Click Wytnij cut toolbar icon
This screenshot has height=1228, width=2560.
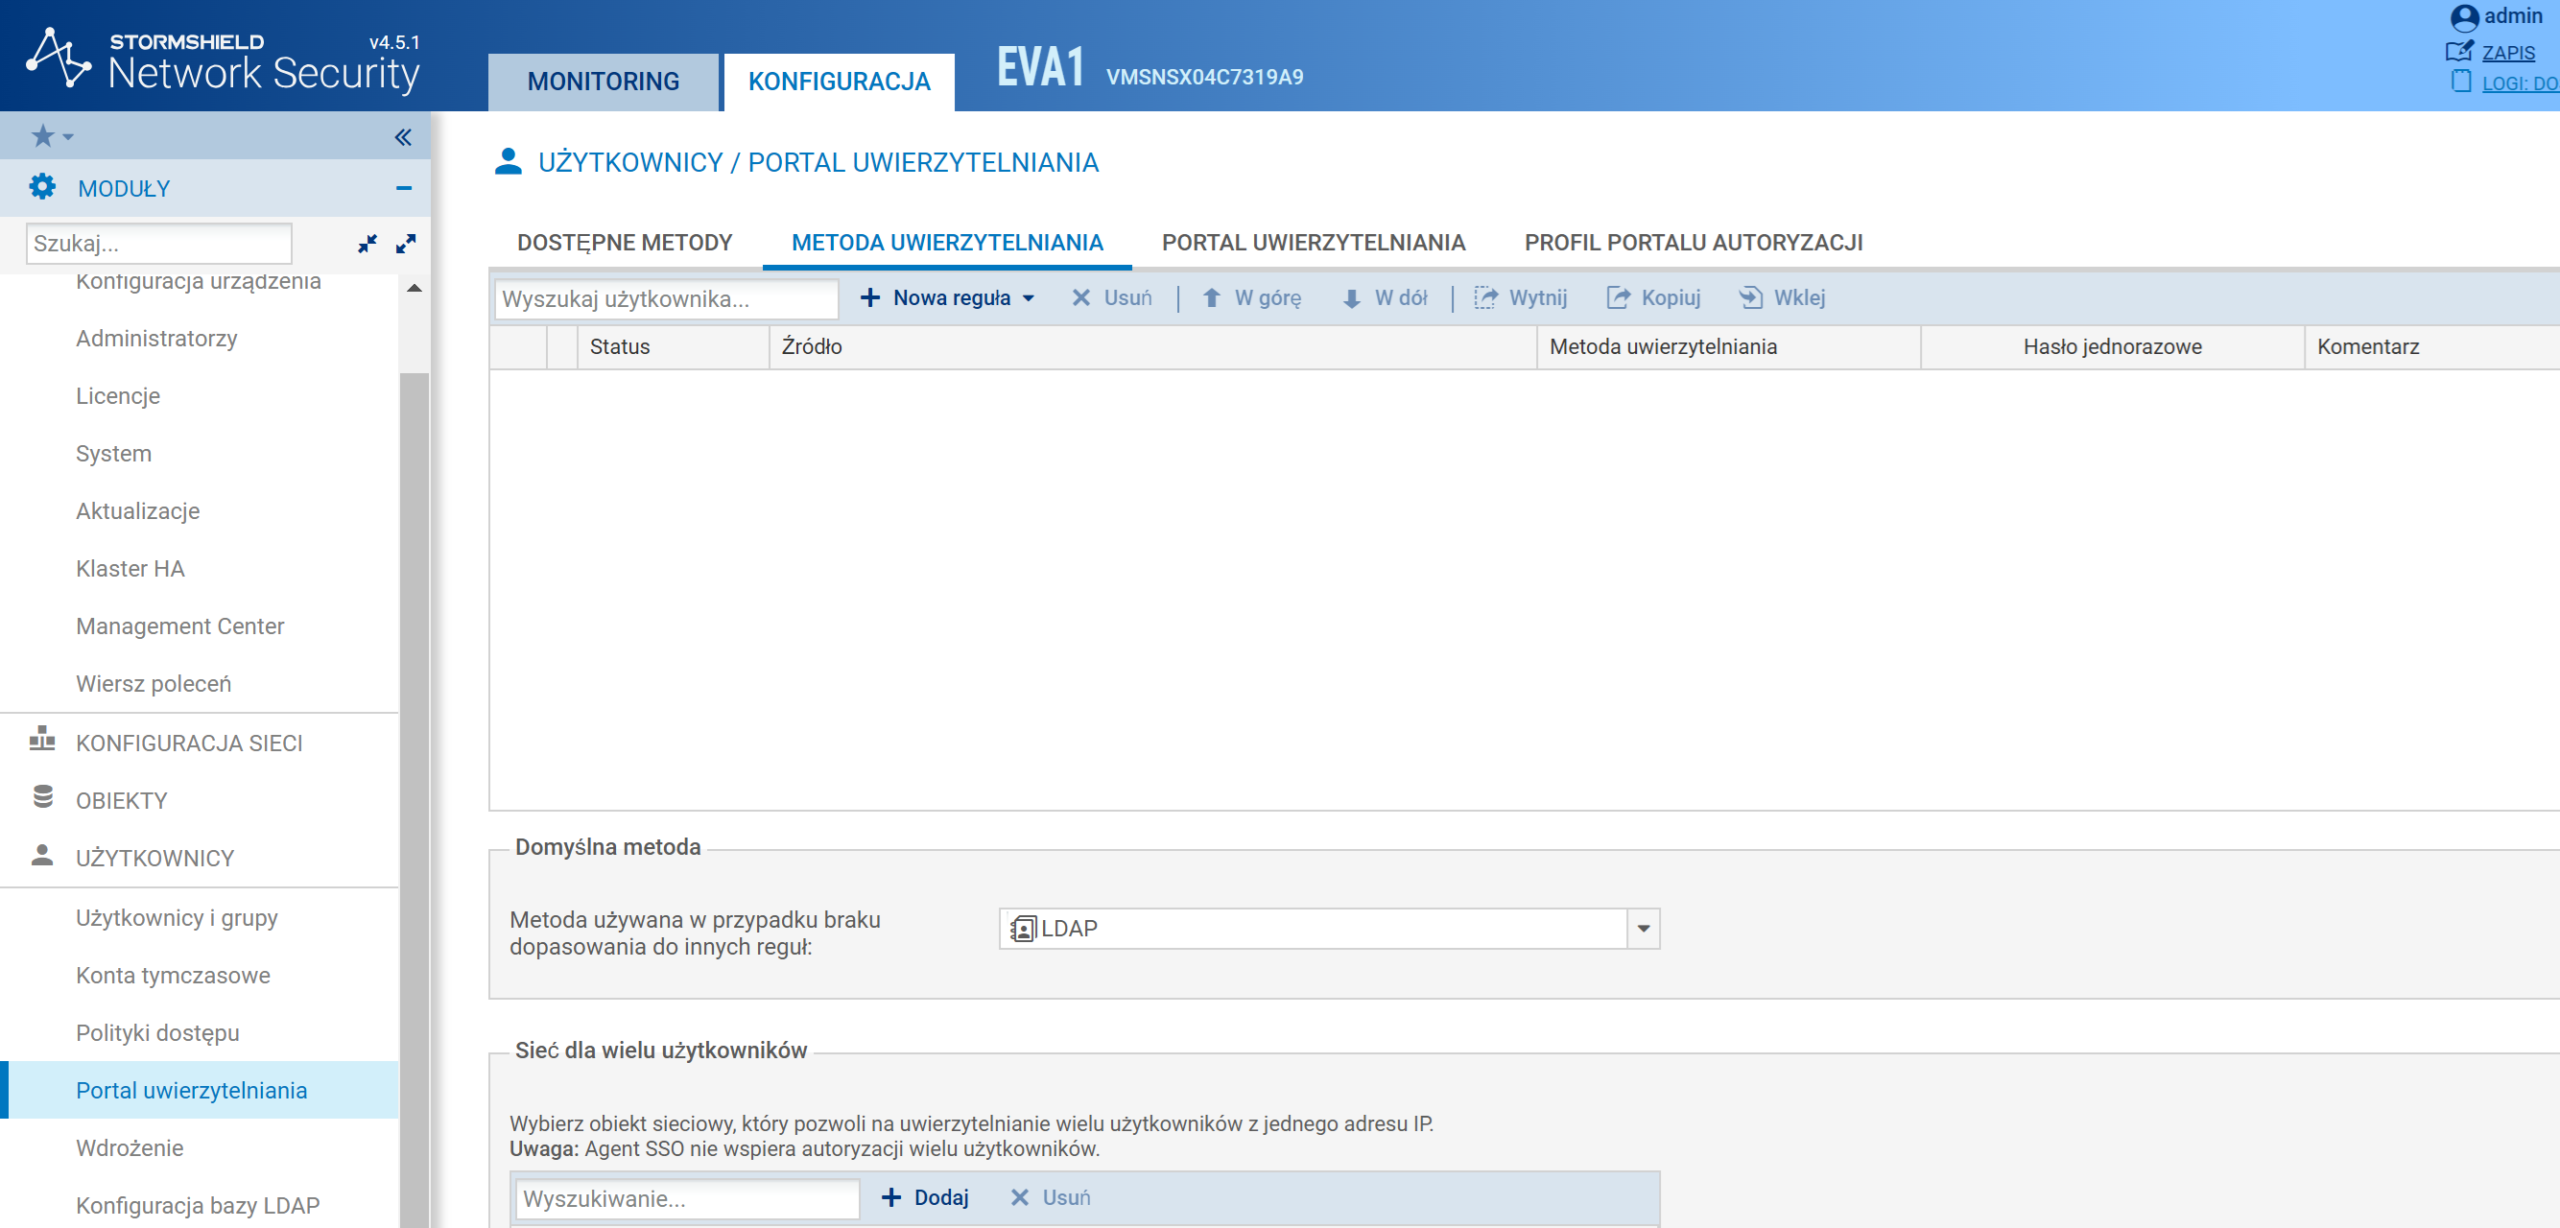[1520, 298]
